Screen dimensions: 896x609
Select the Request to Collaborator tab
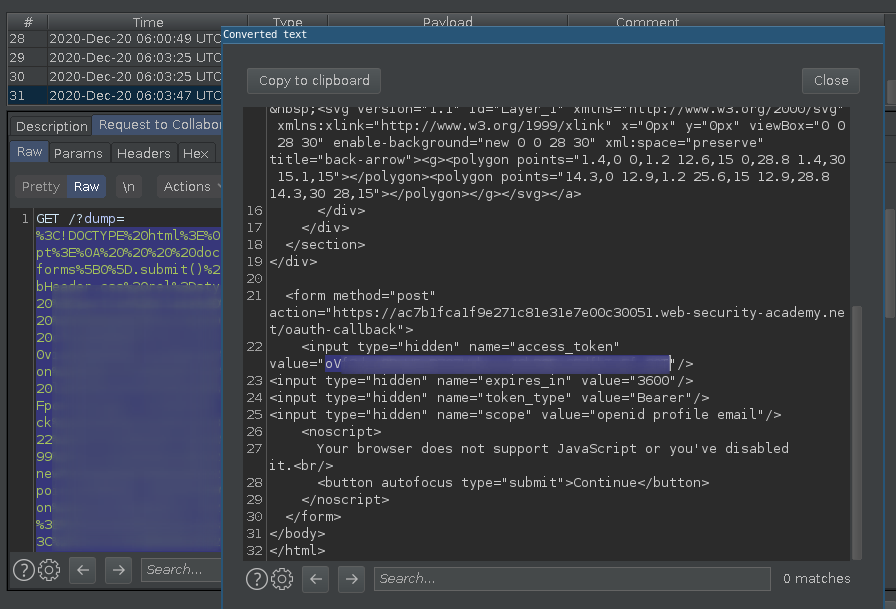pos(158,125)
